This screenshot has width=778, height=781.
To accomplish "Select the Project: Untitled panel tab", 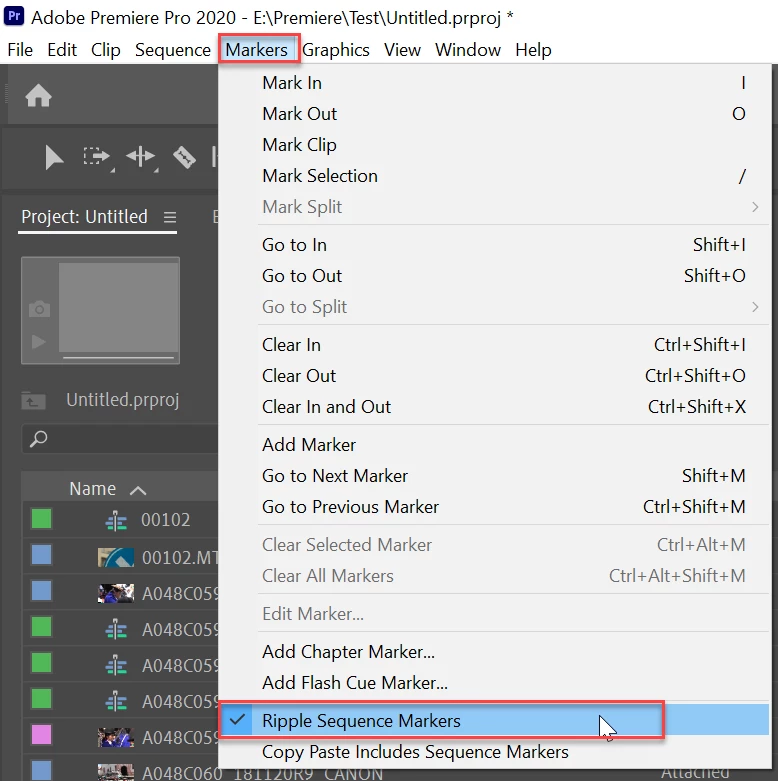I will click(x=84, y=217).
